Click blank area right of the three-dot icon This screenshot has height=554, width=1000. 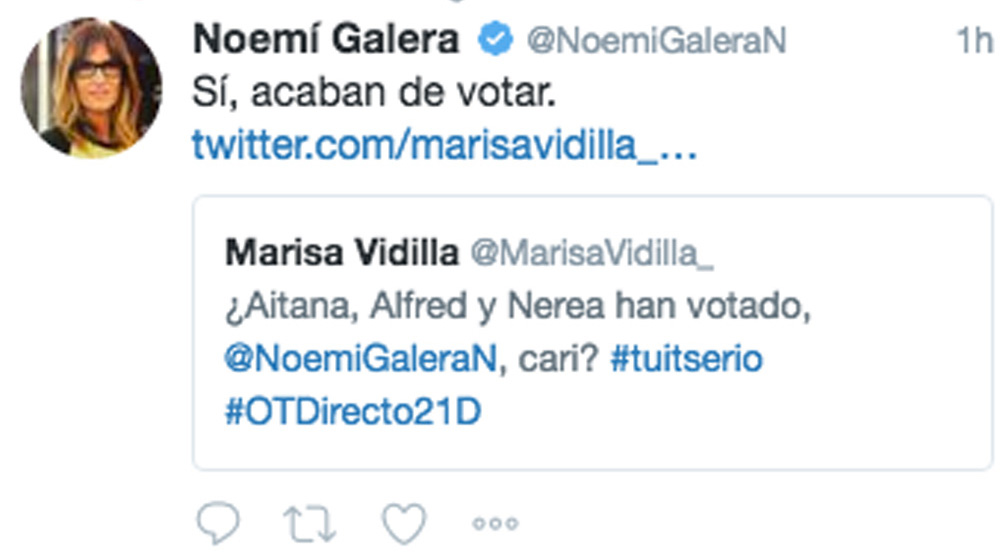(x=750, y=523)
